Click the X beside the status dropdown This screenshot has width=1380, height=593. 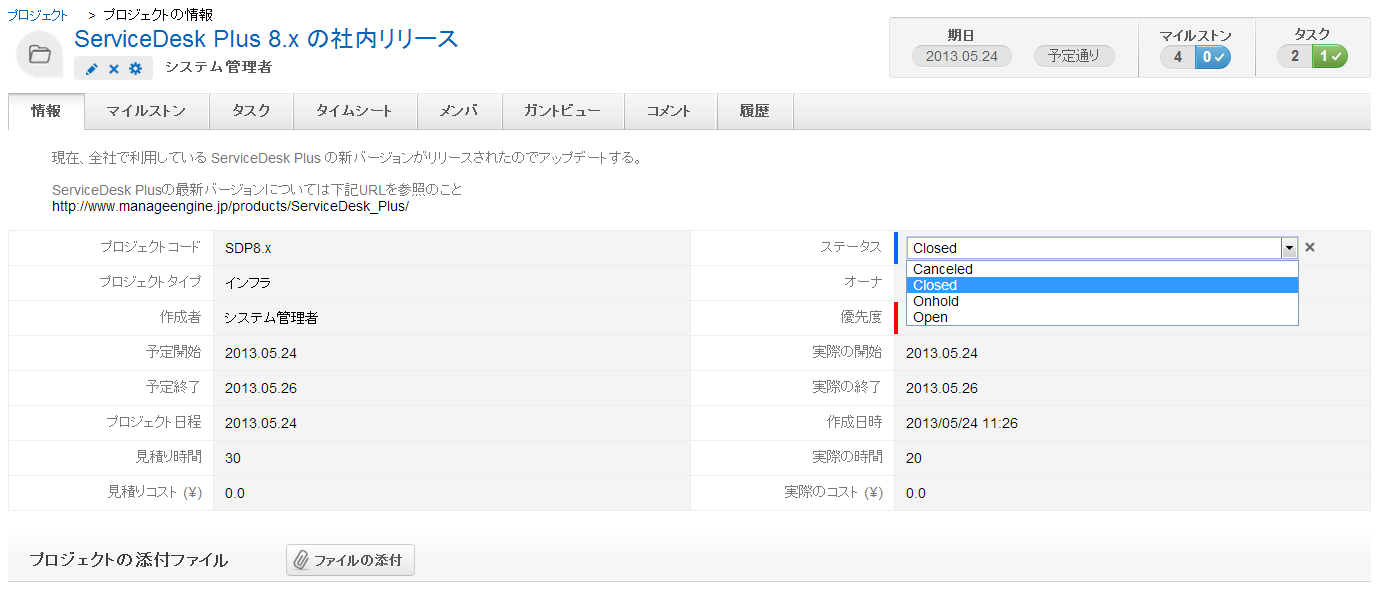click(x=1310, y=247)
